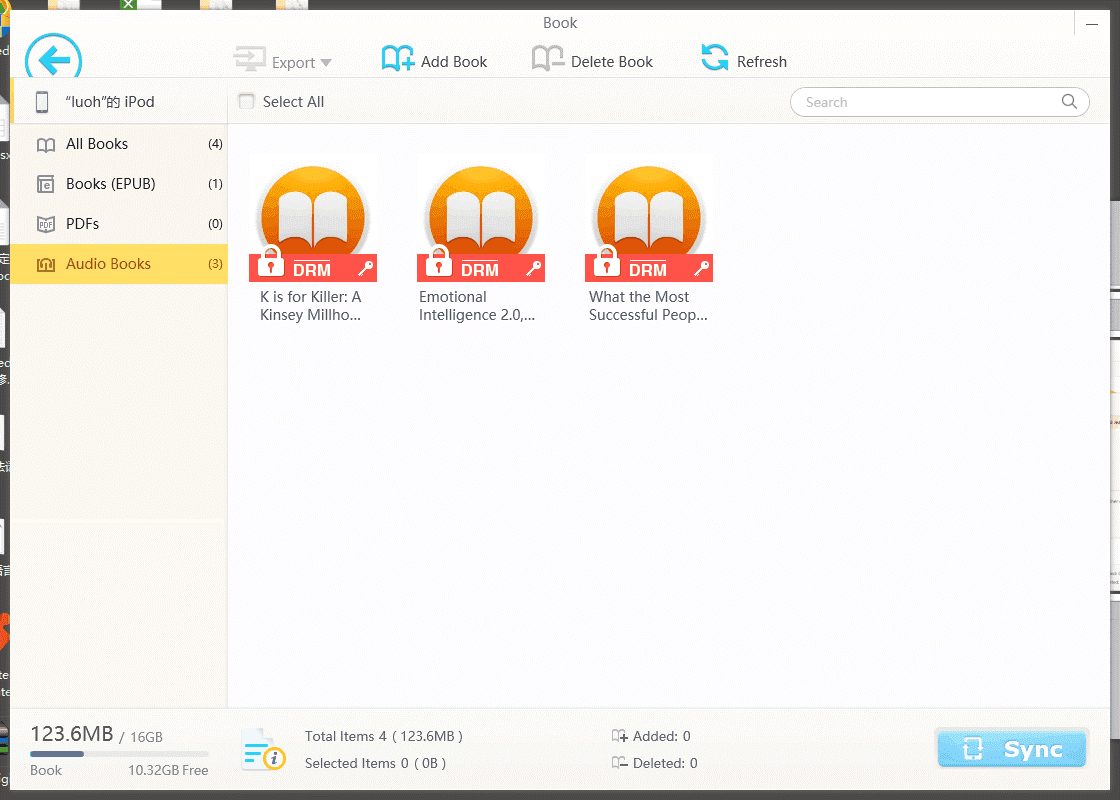
Task: Select the K is for Killer audiobook cover
Action: (x=313, y=224)
